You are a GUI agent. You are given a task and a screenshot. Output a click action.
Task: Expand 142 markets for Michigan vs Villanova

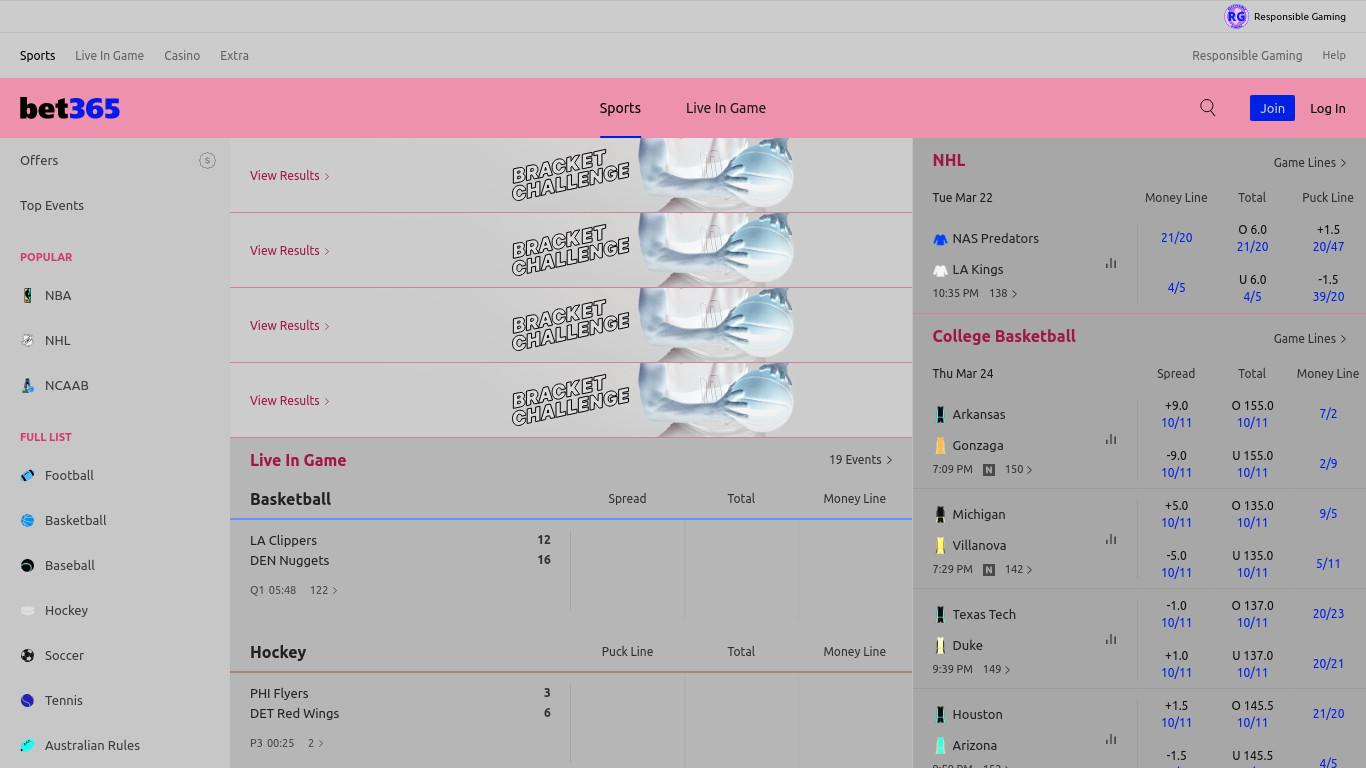click(1019, 569)
